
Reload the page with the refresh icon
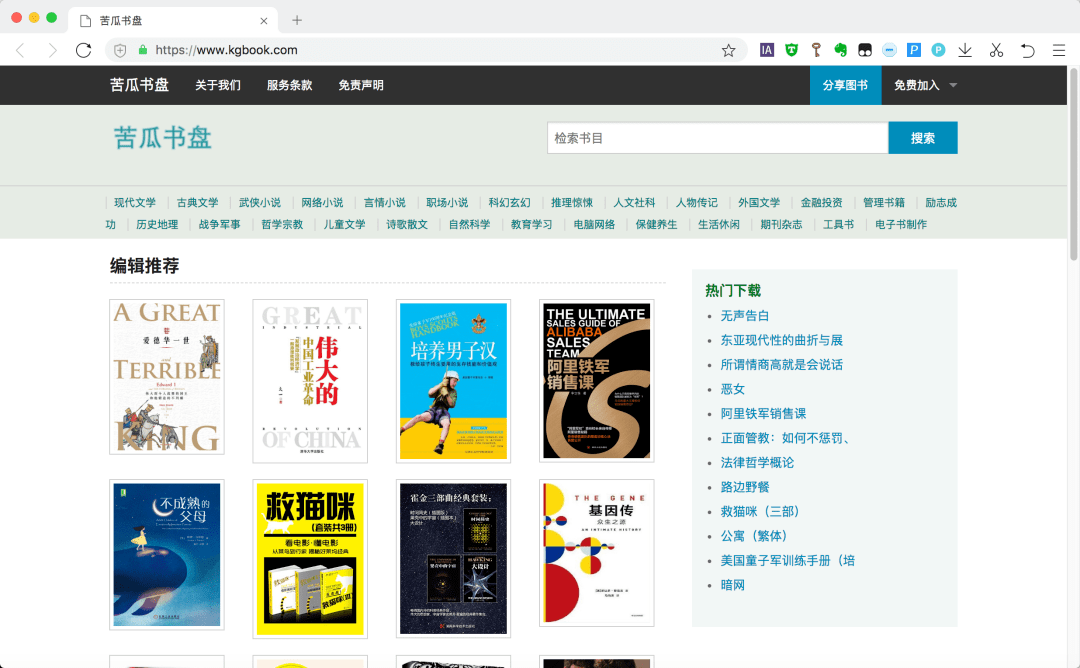tap(84, 50)
